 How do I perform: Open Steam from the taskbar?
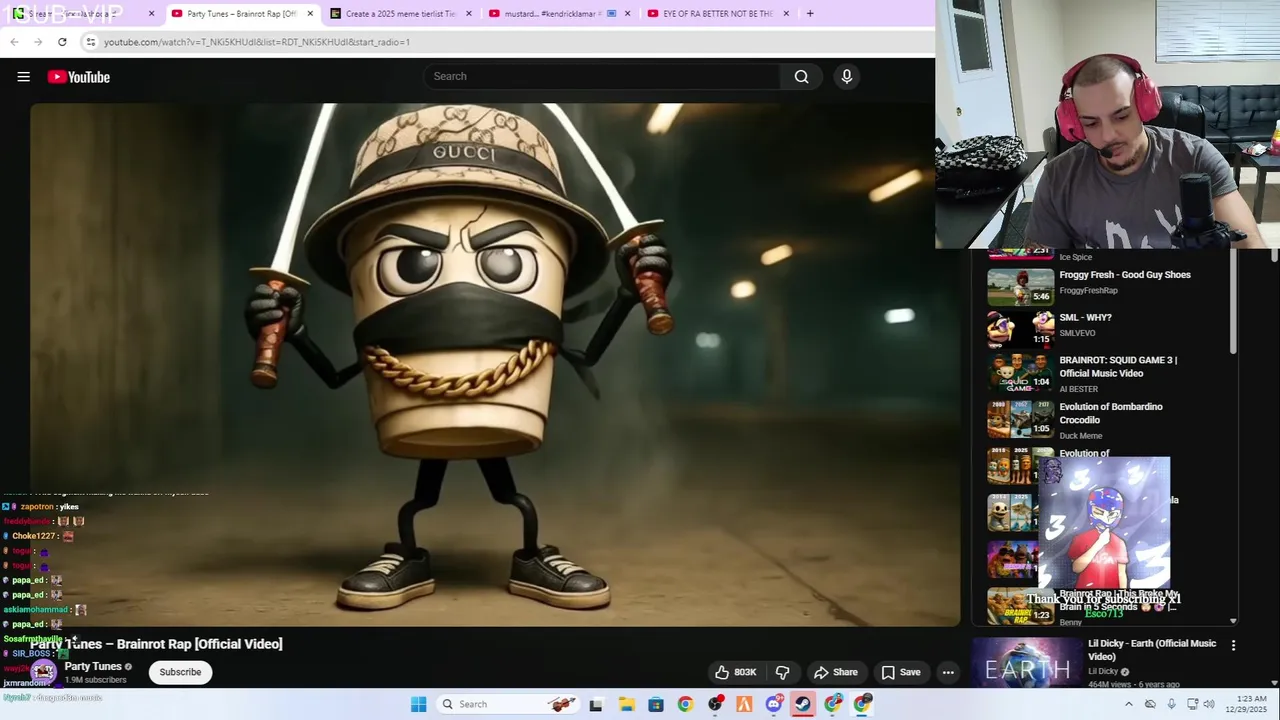(803, 704)
